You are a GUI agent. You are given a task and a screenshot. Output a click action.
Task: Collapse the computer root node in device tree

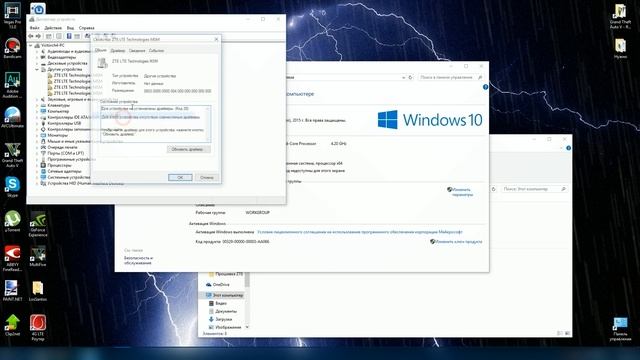click(x=31, y=45)
